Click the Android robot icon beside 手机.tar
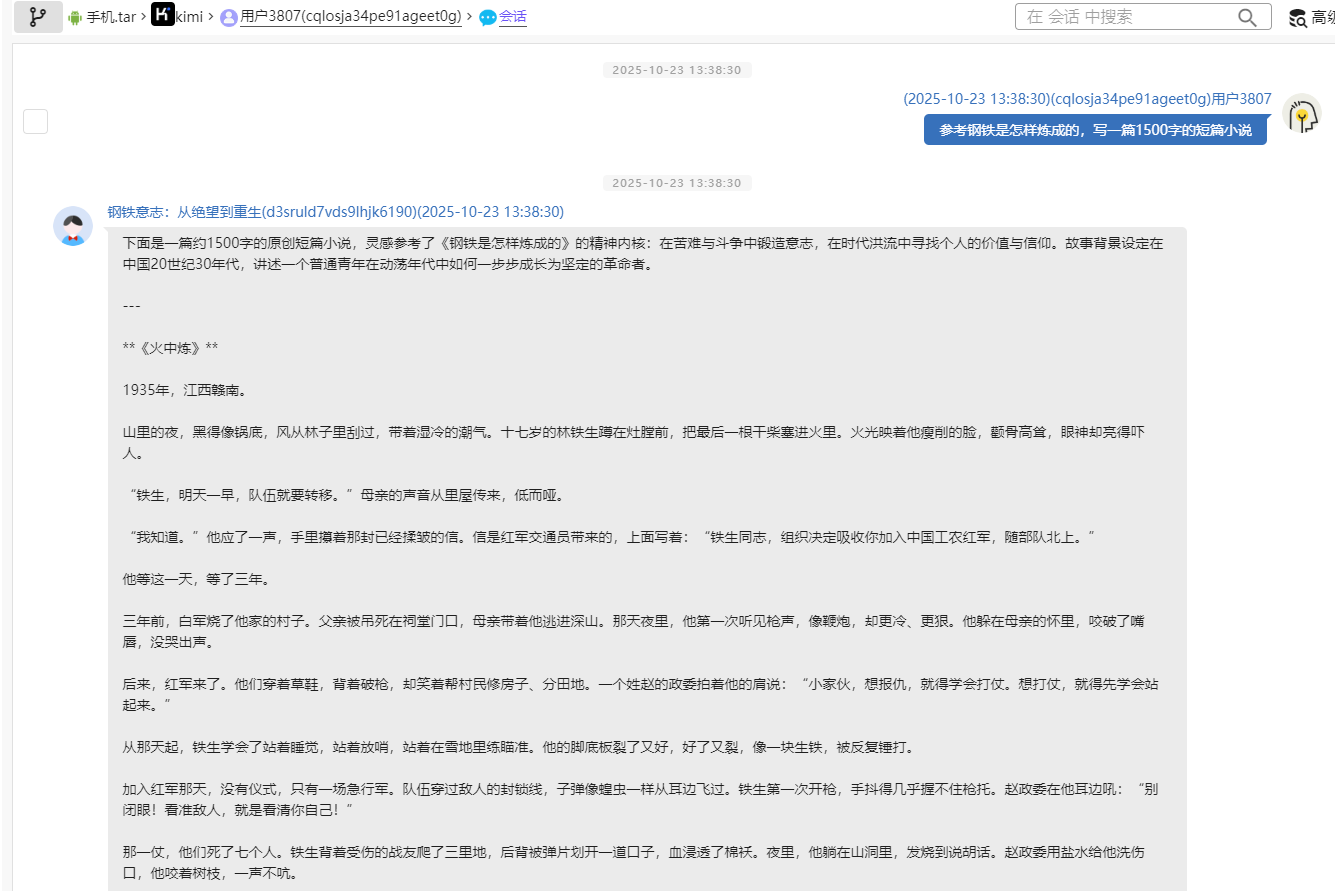The height and width of the screenshot is (891, 1335). (72, 16)
